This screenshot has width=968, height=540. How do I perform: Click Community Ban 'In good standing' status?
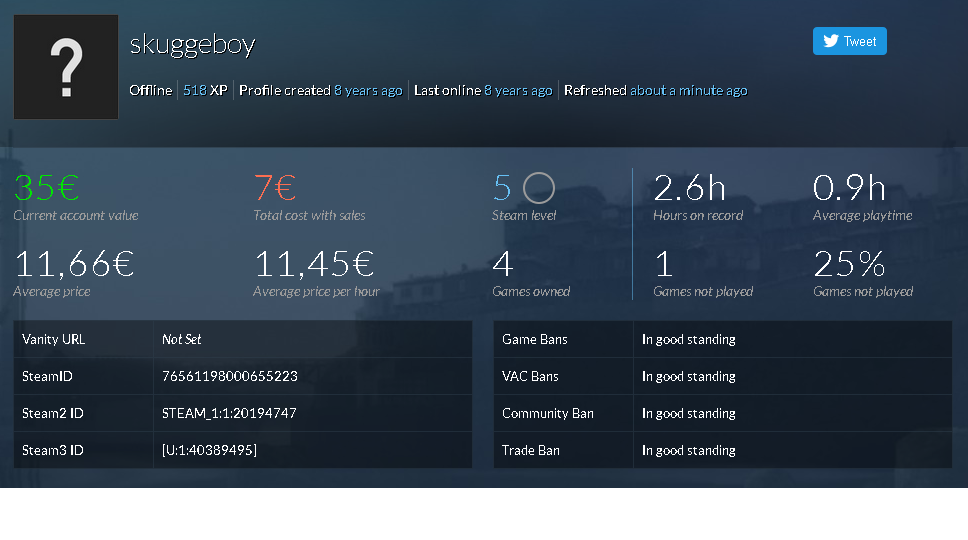point(688,413)
